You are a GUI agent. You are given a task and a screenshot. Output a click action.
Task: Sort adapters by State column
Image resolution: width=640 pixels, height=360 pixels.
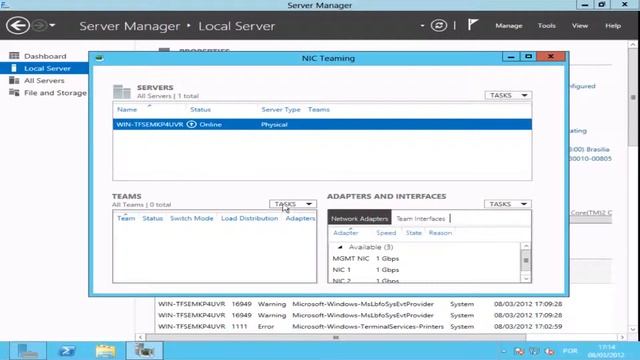[x=413, y=233]
